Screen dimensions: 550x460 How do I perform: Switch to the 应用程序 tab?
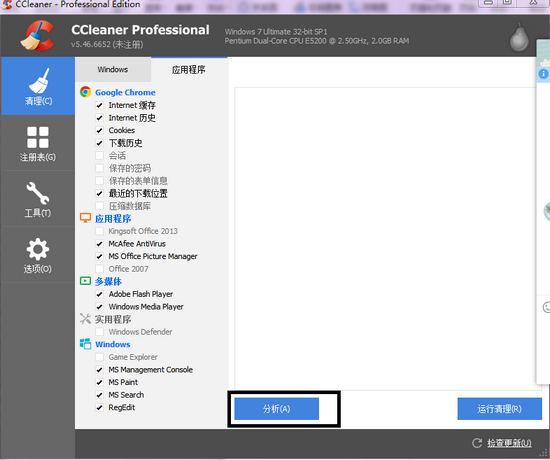[189, 69]
